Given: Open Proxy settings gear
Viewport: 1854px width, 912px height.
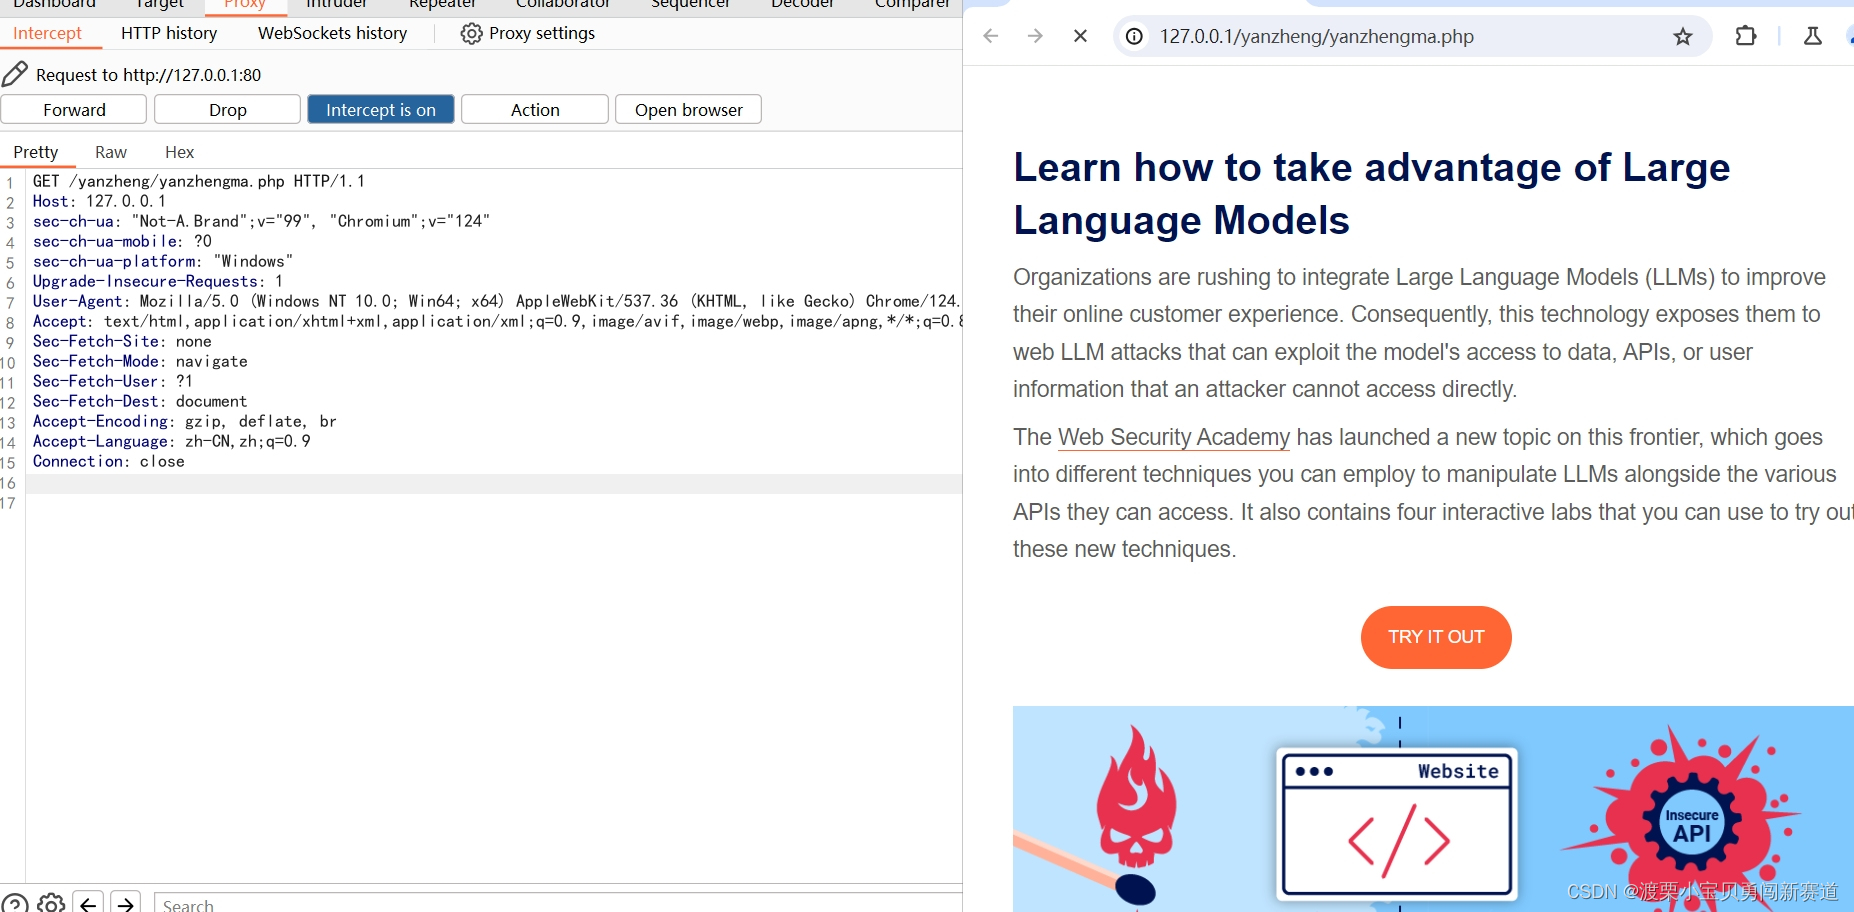Looking at the screenshot, I should (x=471, y=33).
